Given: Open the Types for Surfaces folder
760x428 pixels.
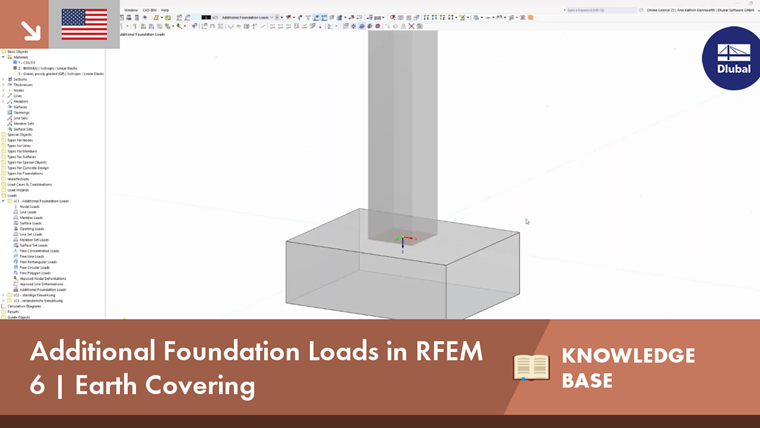Looking at the screenshot, I should tap(21, 157).
